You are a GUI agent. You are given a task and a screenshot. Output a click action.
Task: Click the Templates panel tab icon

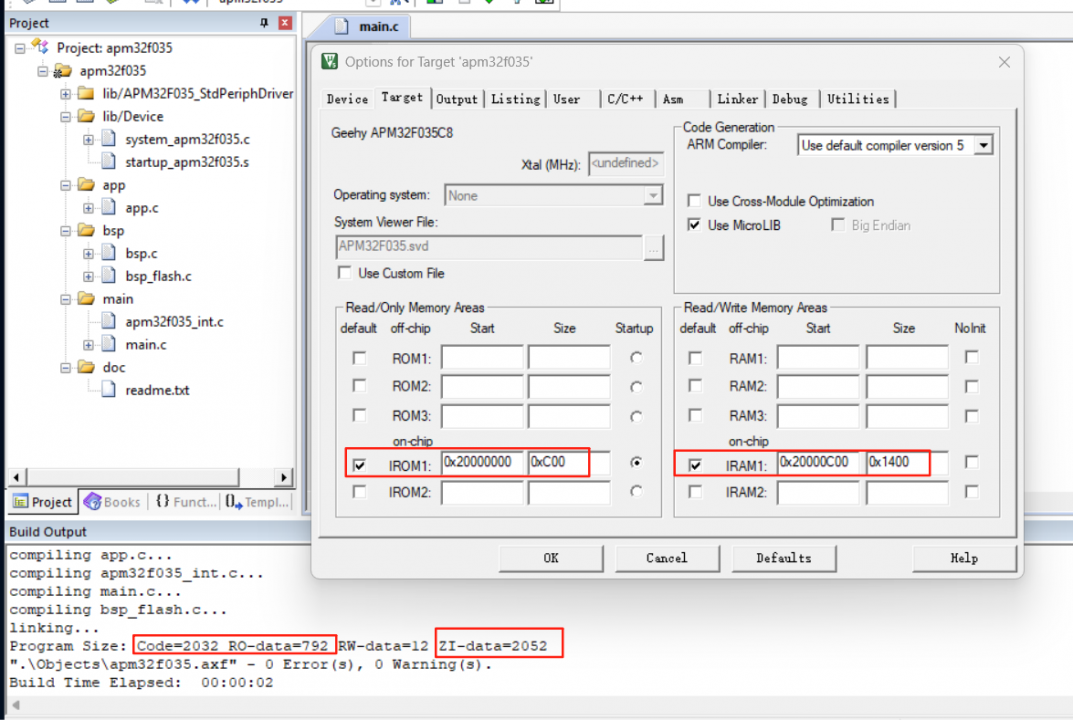(232, 502)
